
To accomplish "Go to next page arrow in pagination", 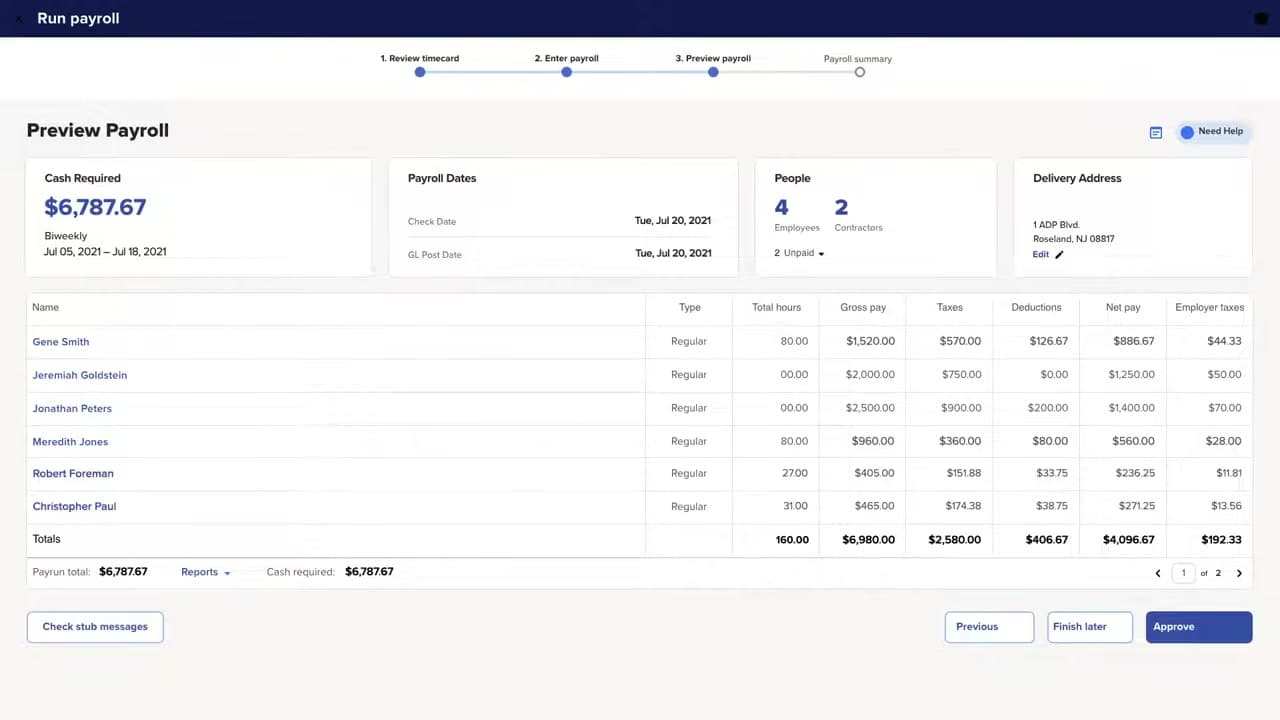I will (x=1239, y=573).
